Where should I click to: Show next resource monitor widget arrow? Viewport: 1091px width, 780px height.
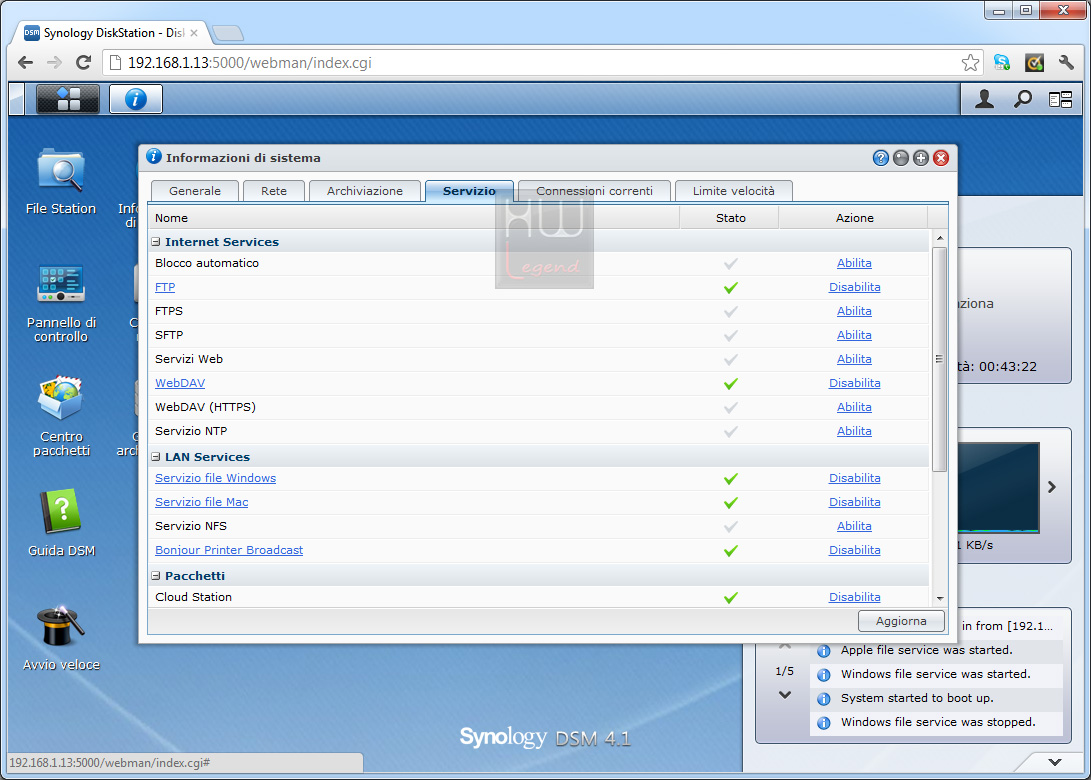pos(1052,487)
